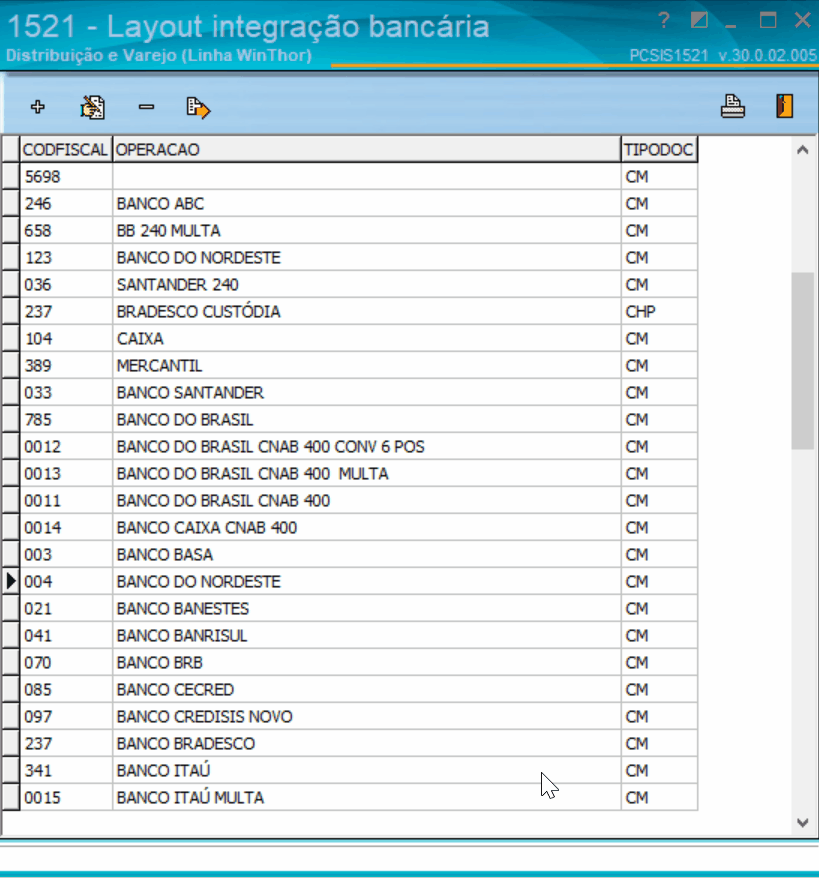Viewport: 819px width, 878px height.
Task: Click the export layout arrow icon
Action: tap(198, 108)
